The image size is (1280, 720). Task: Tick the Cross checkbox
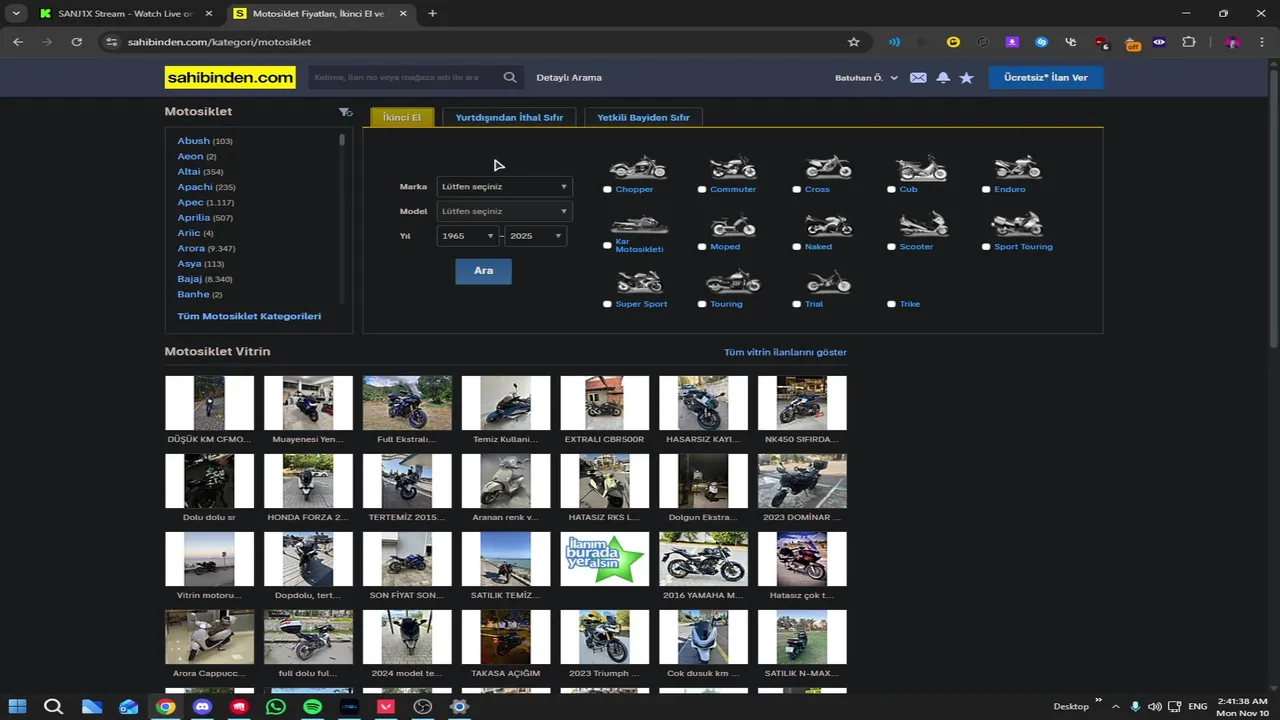coord(797,189)
